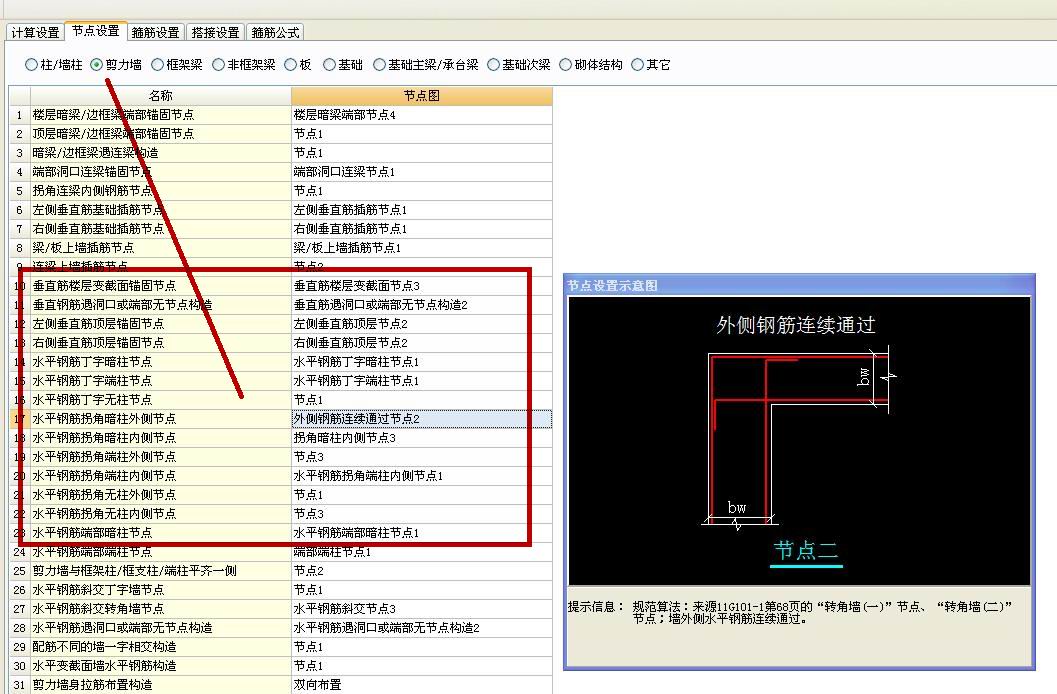1057x694 pixels.
Task: Select the 楼层暗梁端部节点4 cell in row 1
Action: pos(421,115)
